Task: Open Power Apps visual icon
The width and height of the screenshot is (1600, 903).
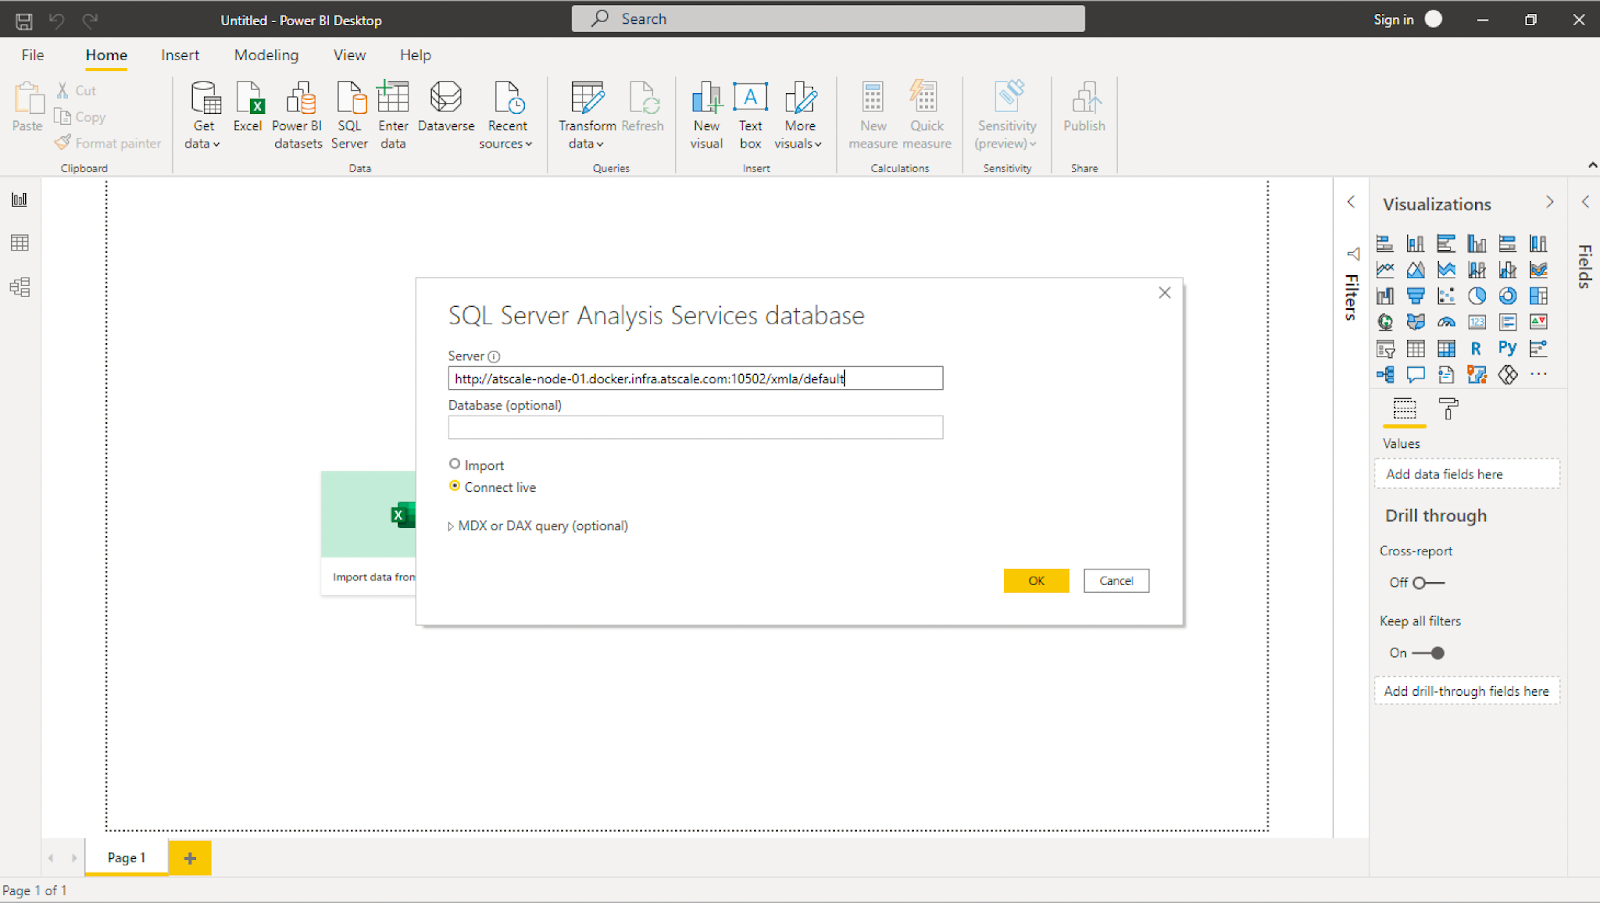Action: [1508, 375]
